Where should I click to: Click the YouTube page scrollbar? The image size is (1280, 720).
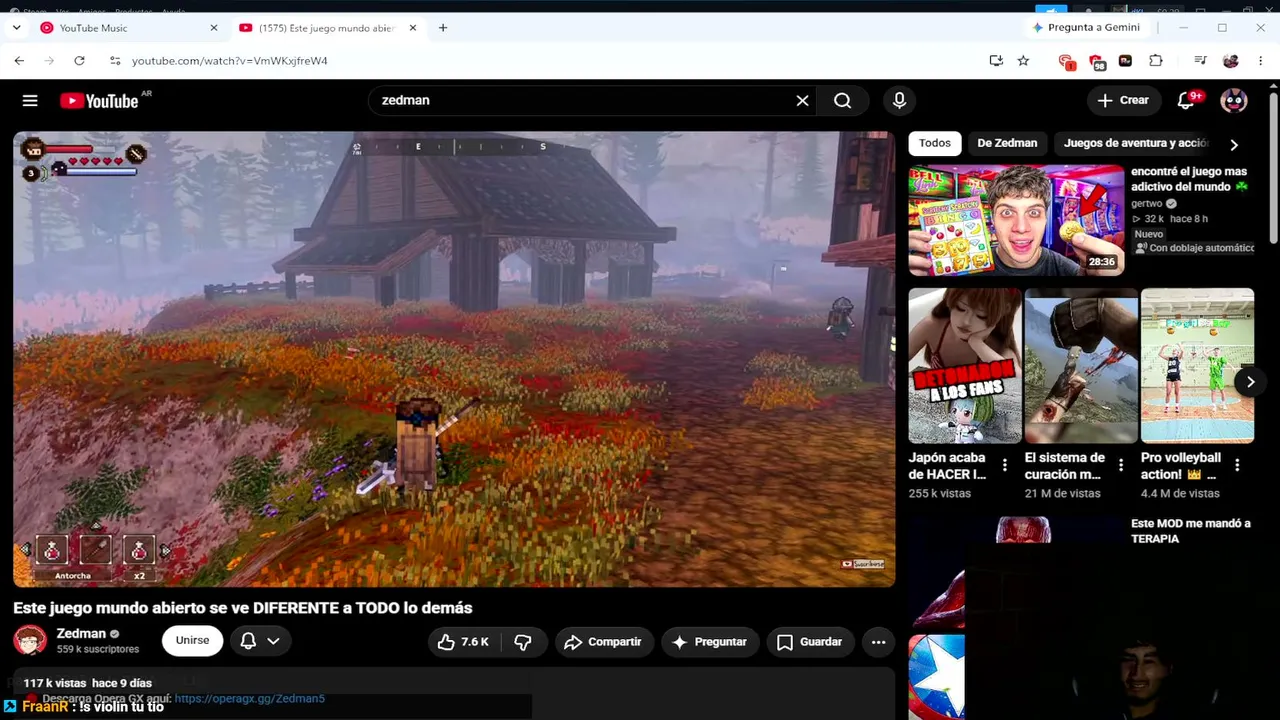click(1273, 168)
